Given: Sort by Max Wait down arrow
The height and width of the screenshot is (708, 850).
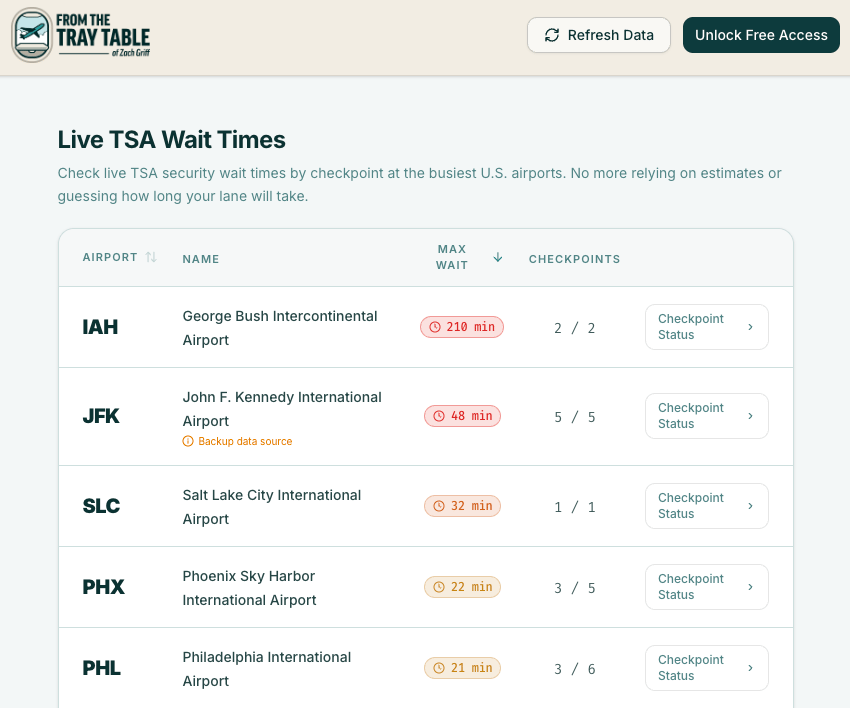Looking at the screenshot, I should click(x=498, y=257).
